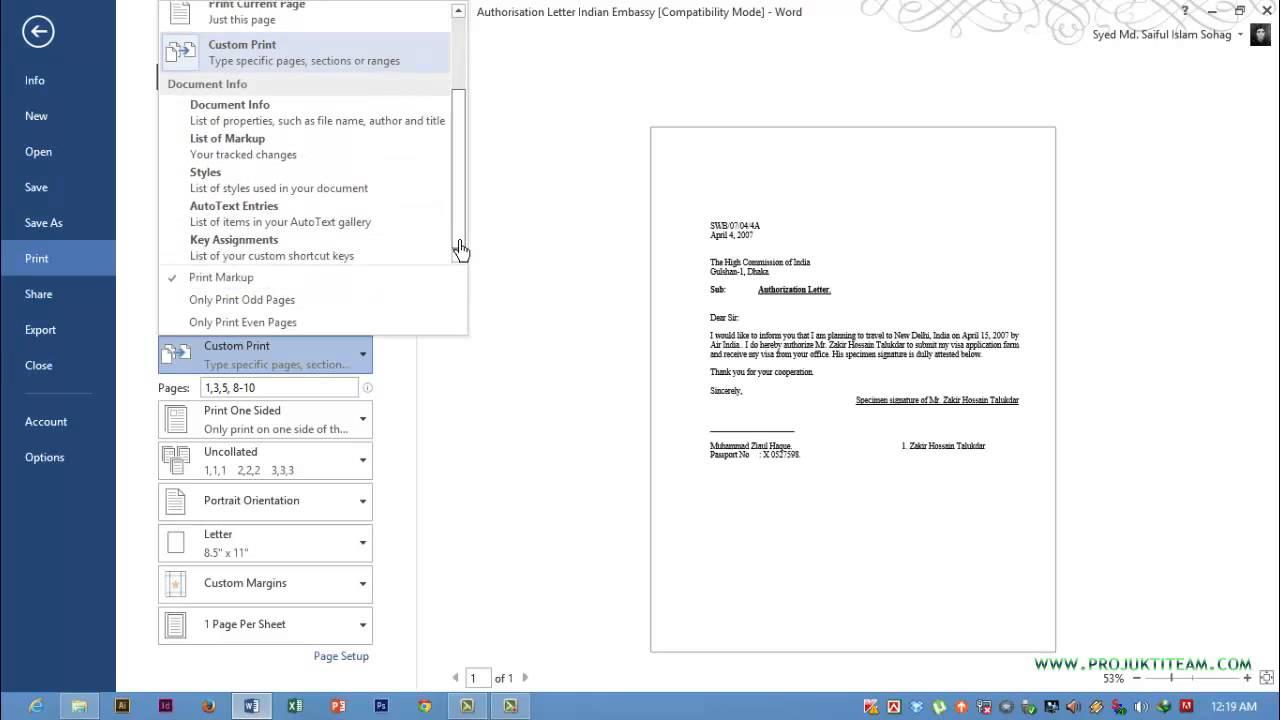
Task: Click the dropdown list scroll-up arrow
Action: click(458, 11)
